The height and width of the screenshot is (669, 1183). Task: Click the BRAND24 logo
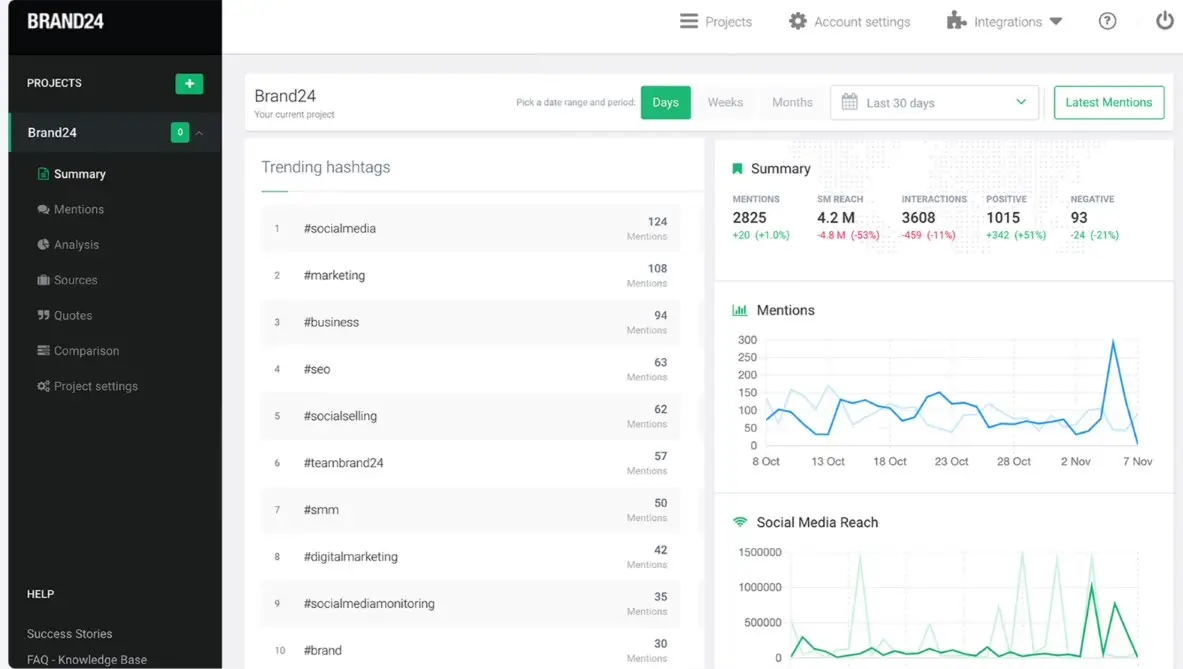pyautogui.click(x=65, y=21)
